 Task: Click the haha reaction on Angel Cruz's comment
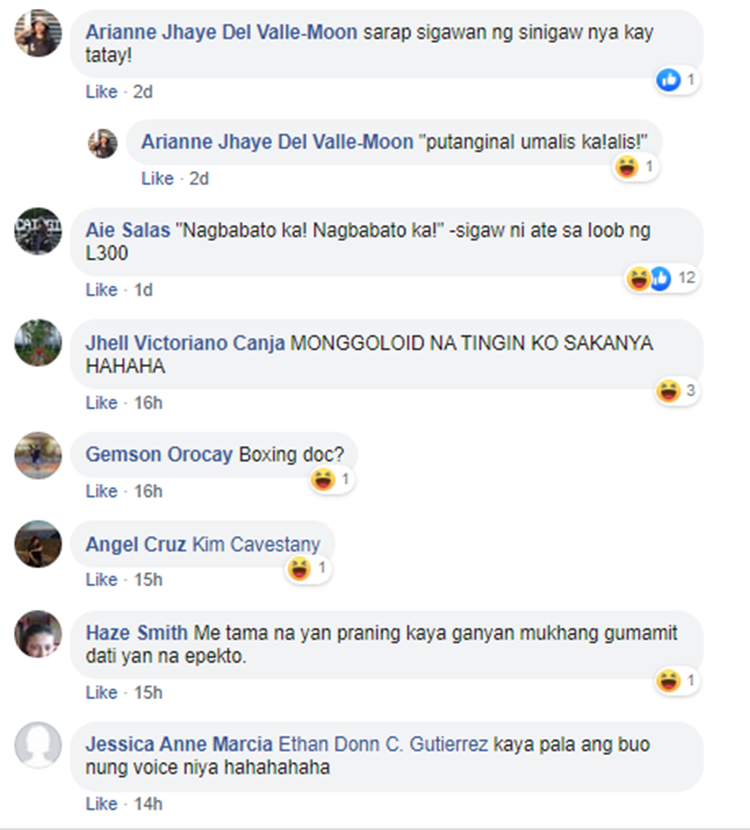tap(299, 569)
